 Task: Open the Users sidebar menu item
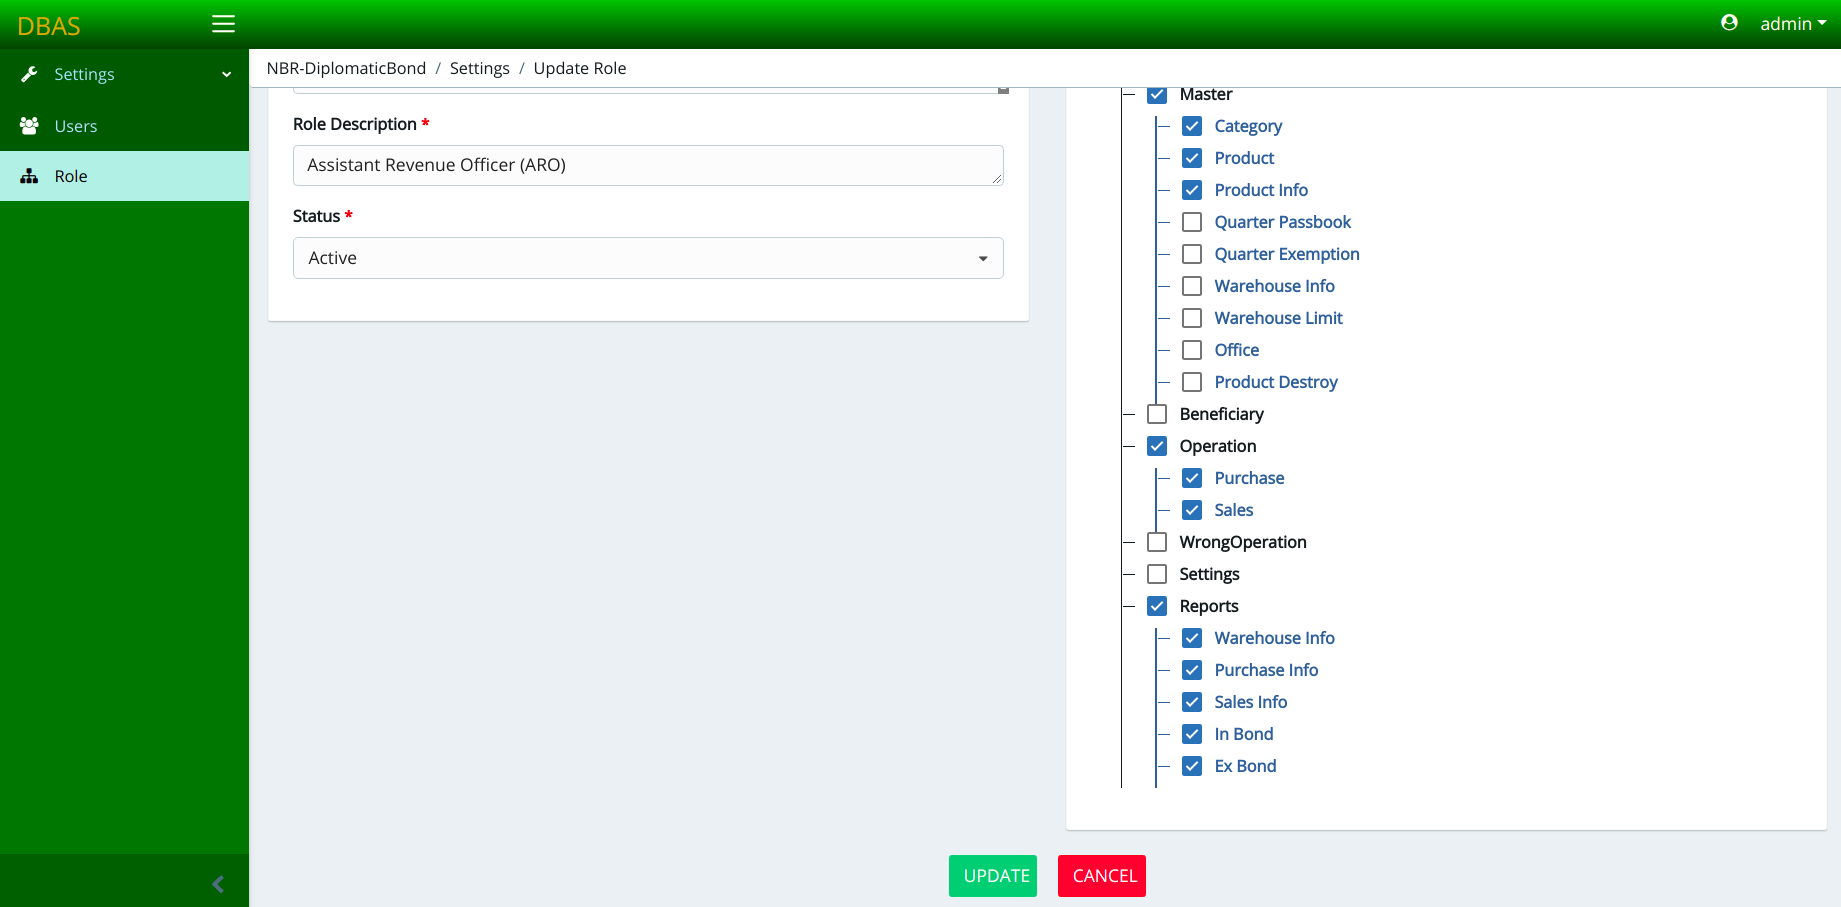[124, 126]
